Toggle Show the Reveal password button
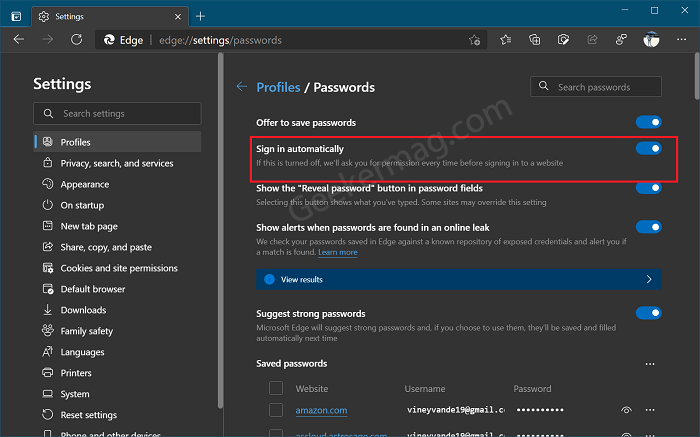Viewport: 700px width, 437px height. [649, 188]
